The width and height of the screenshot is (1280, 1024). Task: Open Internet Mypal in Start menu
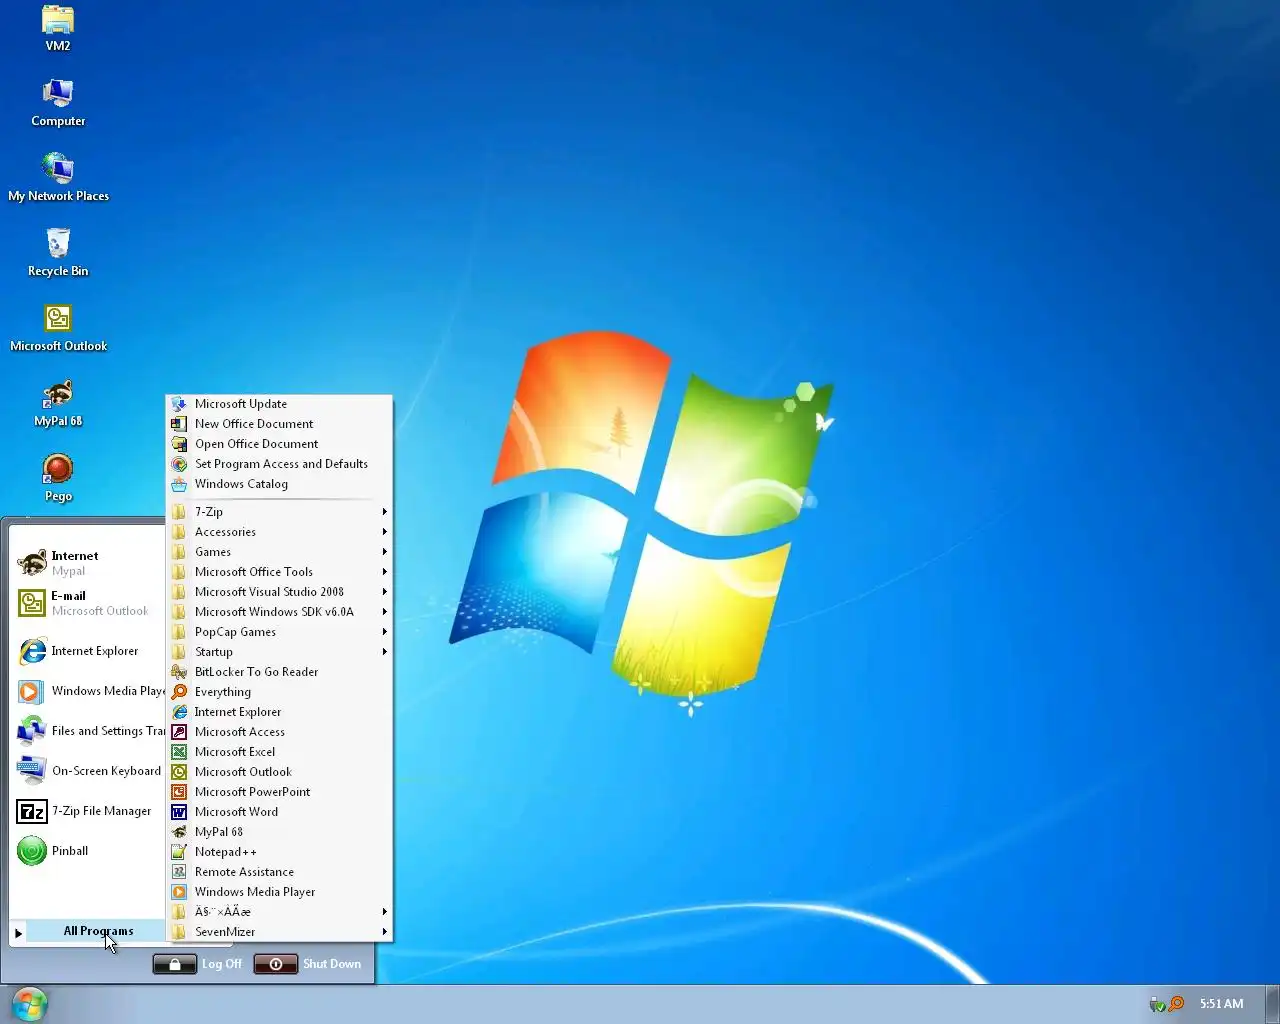tap(87, 563)
